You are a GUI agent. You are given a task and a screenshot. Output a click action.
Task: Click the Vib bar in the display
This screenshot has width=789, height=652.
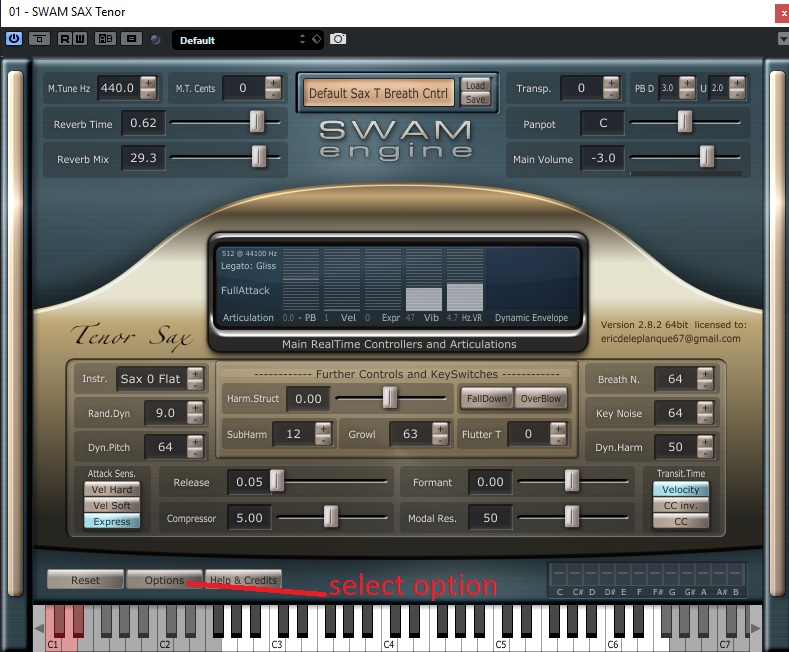424,279
